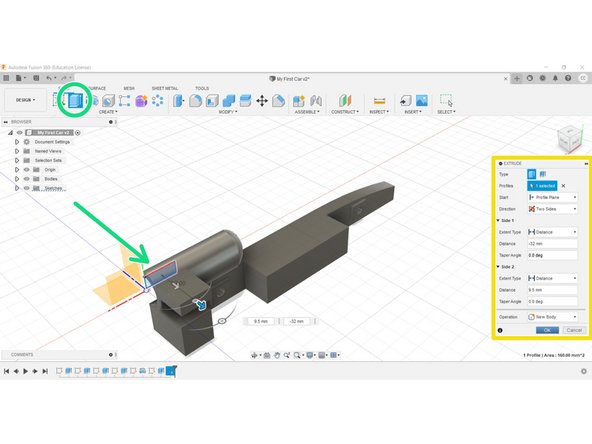The width and height of the screenshot is (592, 444).
Task: Activate My First Car component radio button
Action: [78, 133]
